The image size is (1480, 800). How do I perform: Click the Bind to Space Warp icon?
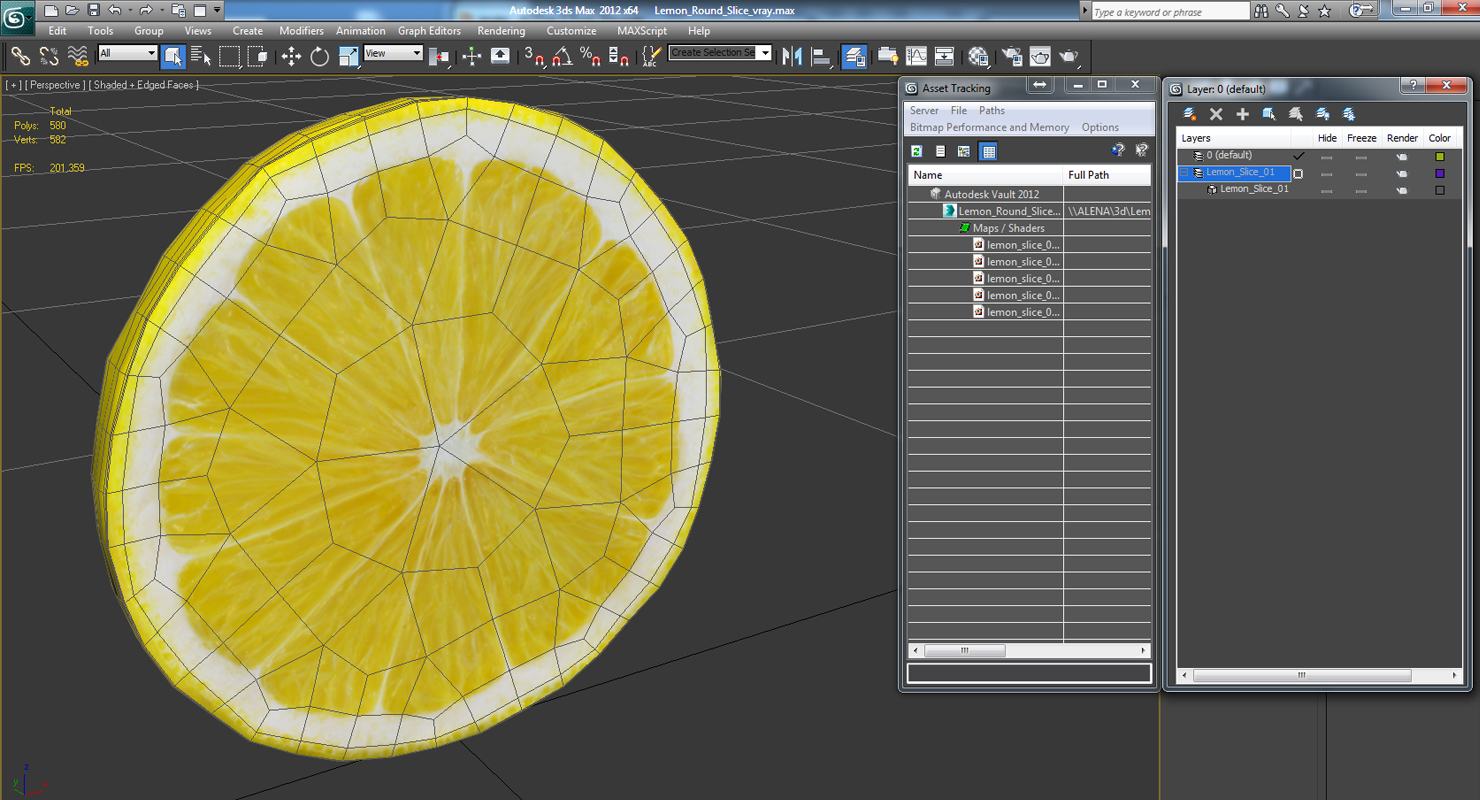pyautogui.click(x=77, y=57)
